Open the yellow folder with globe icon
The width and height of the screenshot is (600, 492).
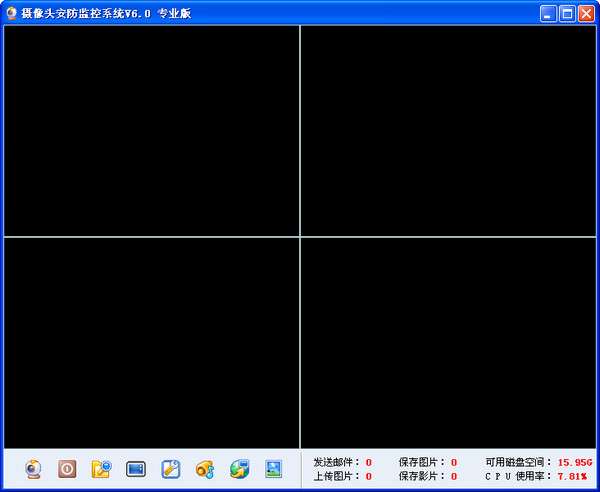(x=101, y=469)
